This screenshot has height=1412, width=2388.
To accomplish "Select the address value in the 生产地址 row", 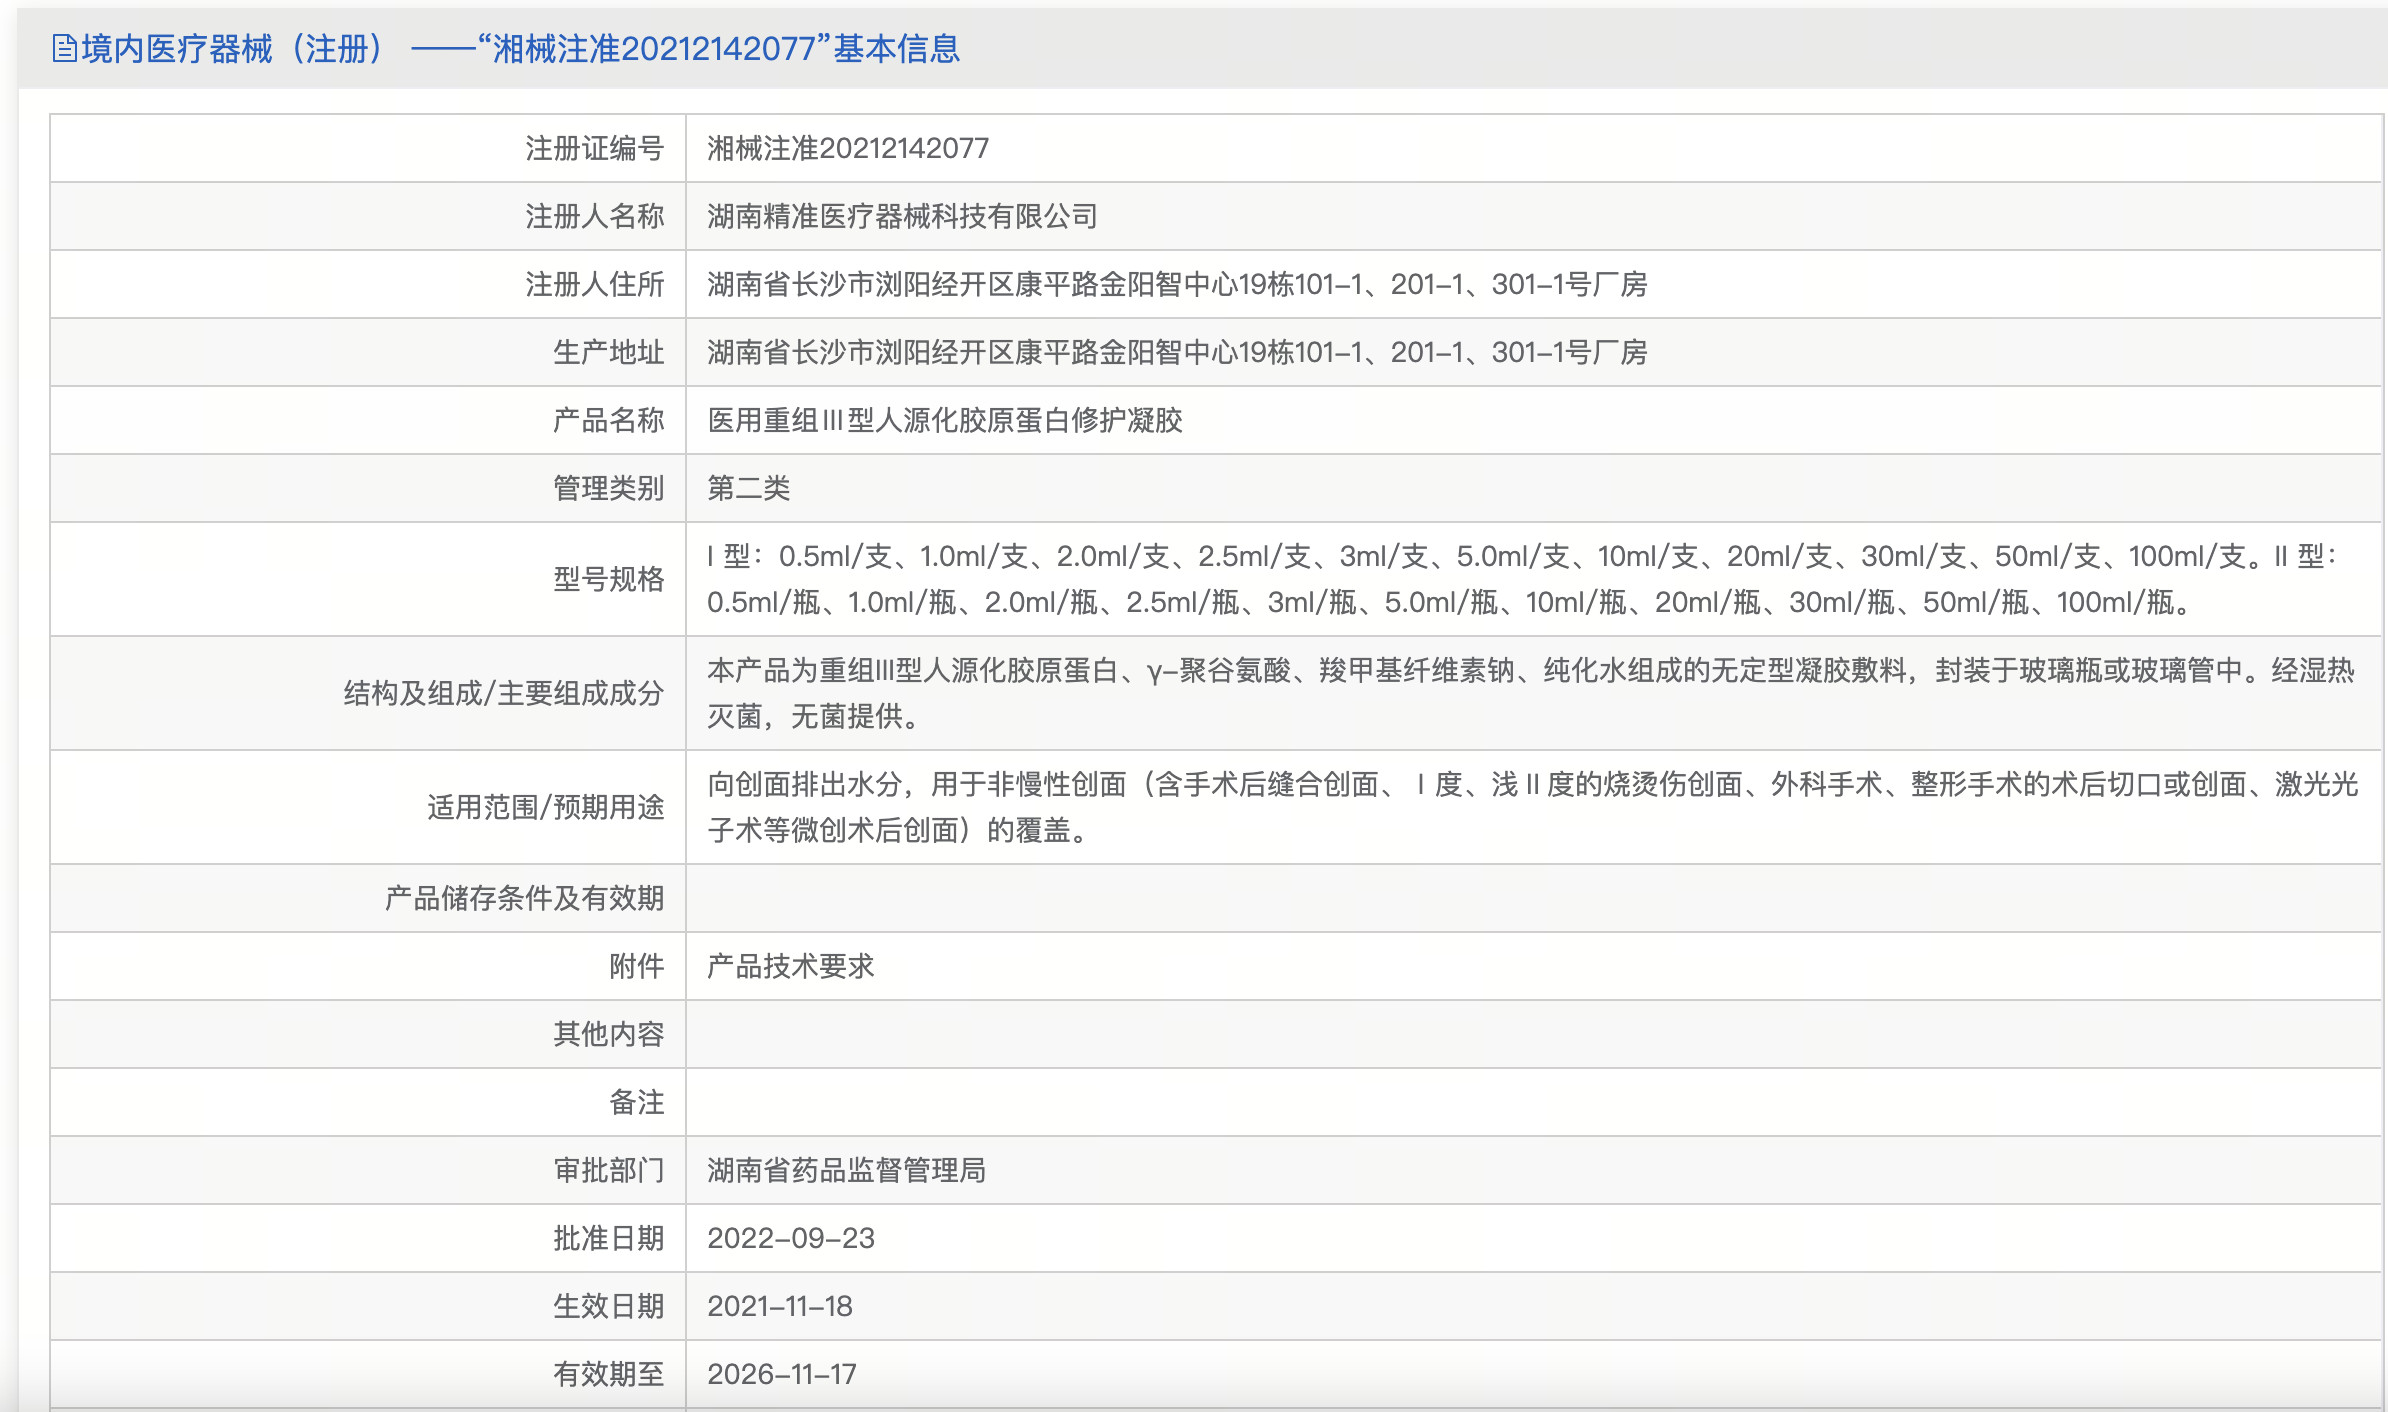I will pyautogui.click(x=1177, y=352).
